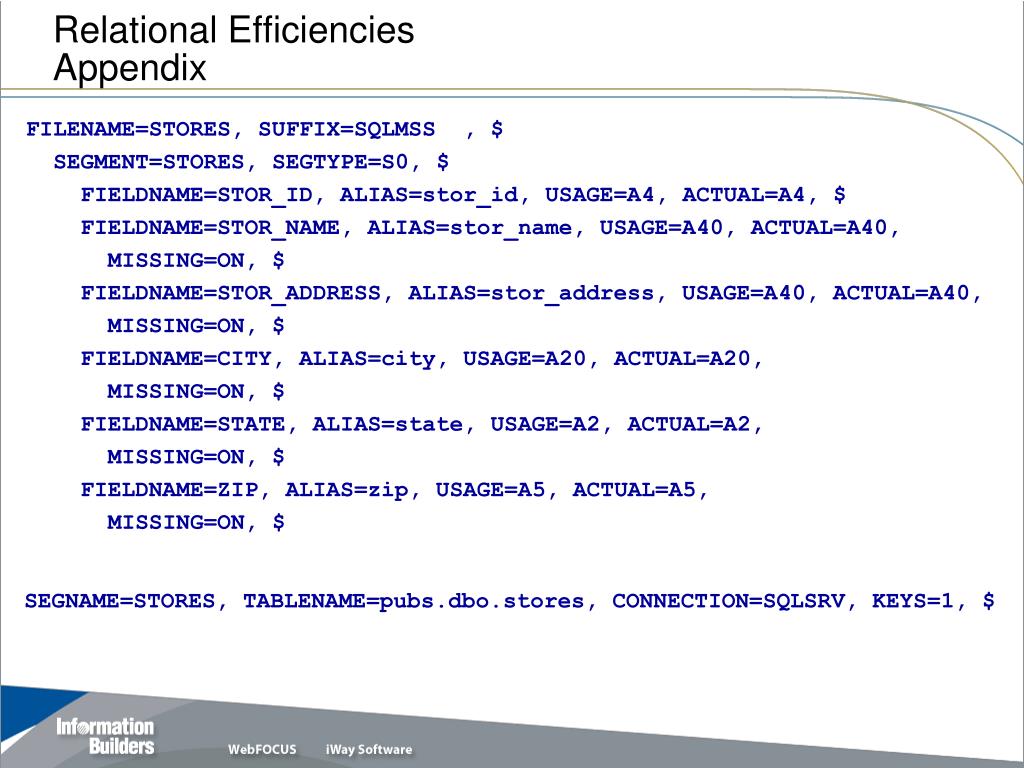Select the Relational Efficiencies title line
1024x768 pixels.
click(x=234, y=30)
